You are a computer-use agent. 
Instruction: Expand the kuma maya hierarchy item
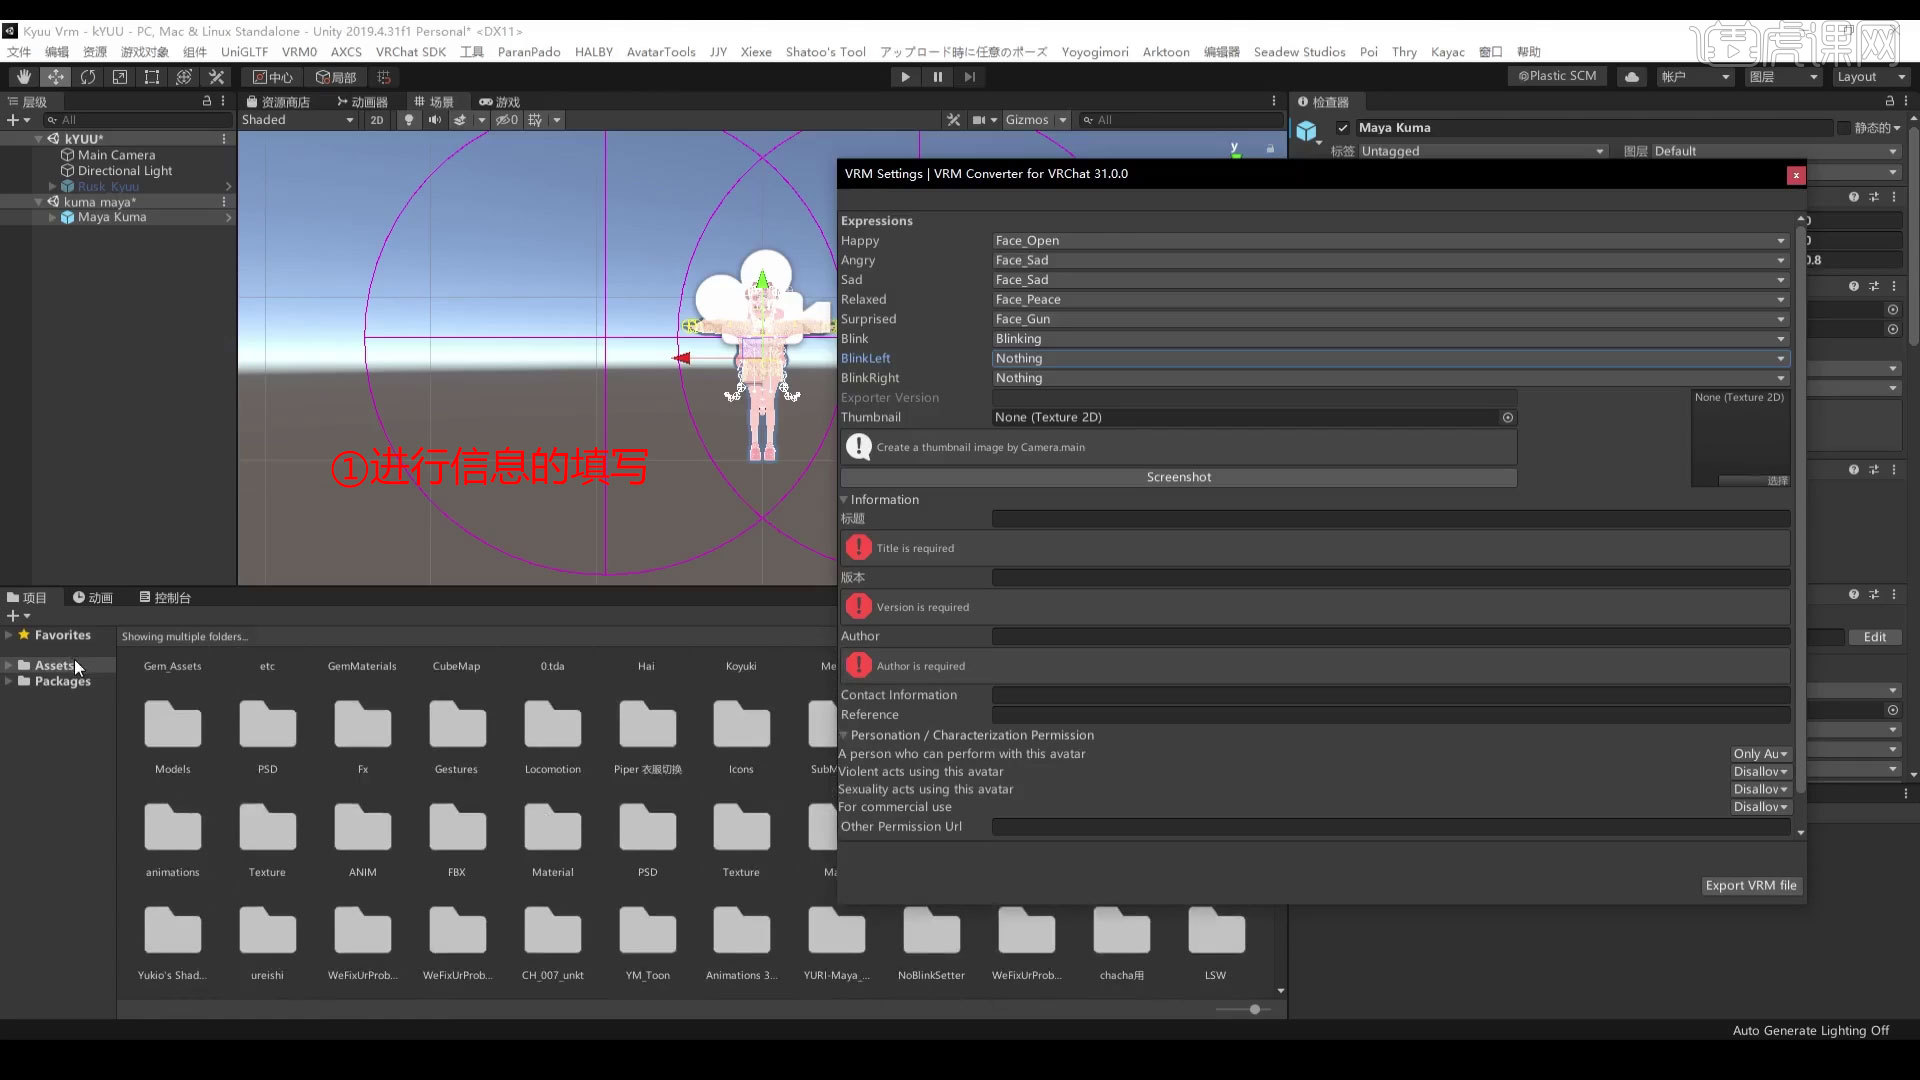38,201
